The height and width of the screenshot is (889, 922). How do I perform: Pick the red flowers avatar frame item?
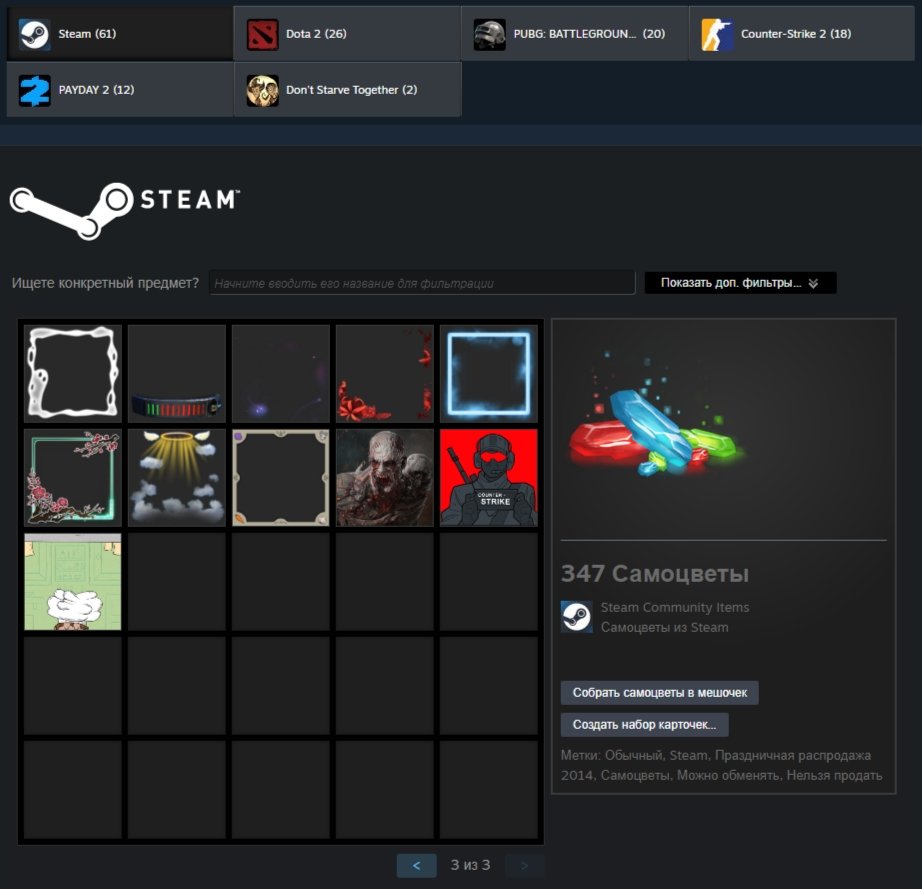click(385, 373)
